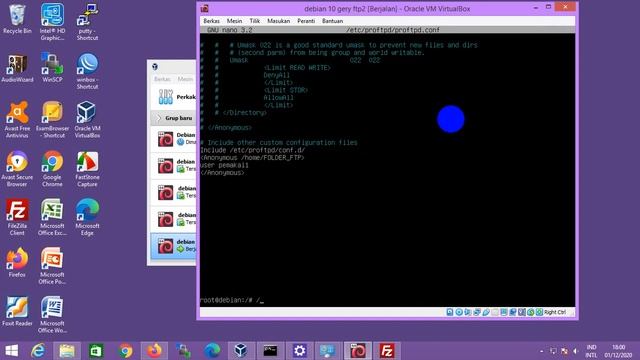Open the Store app from the taskbar

click(96, 351)
